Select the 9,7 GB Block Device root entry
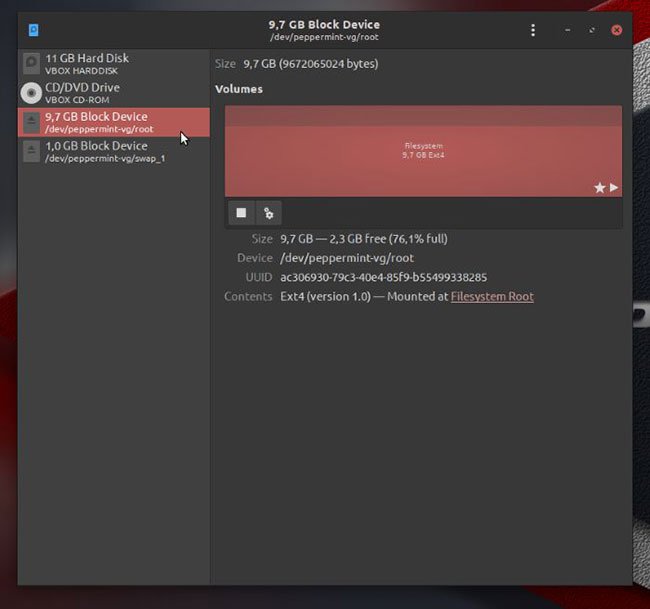 (114, 122)
